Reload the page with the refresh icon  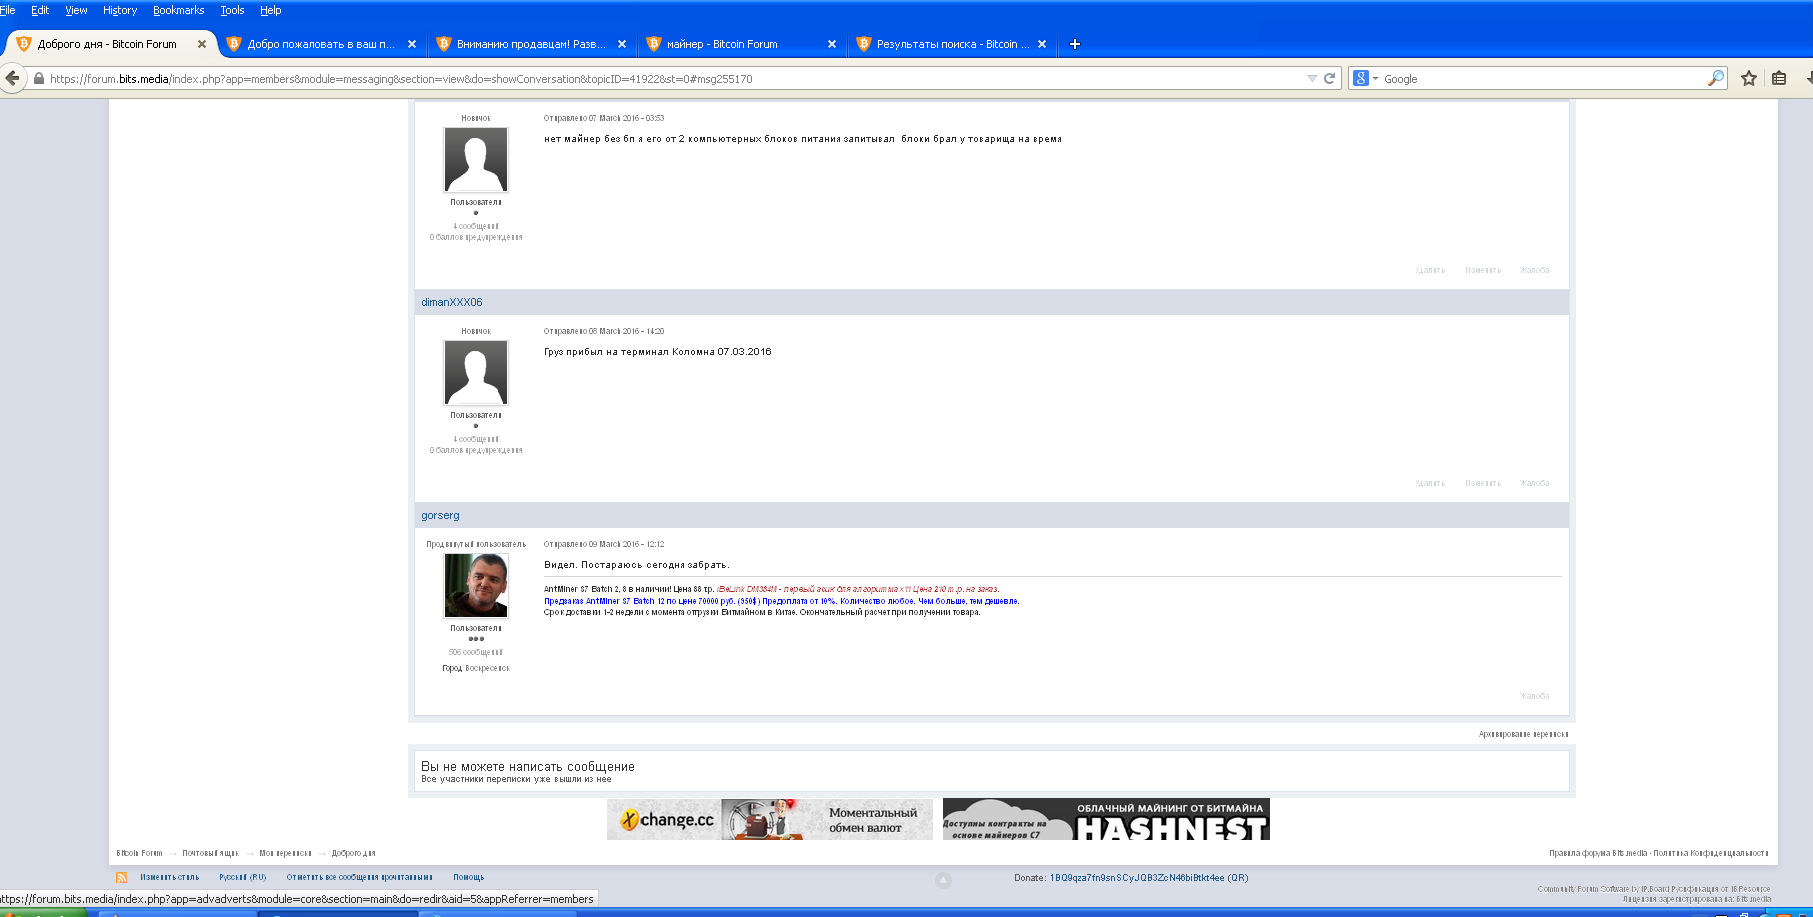[1330, 78]
